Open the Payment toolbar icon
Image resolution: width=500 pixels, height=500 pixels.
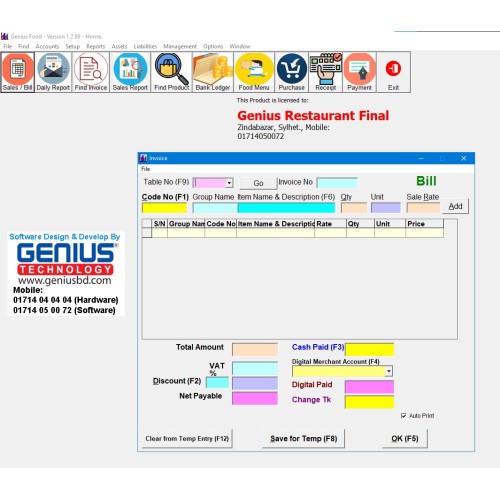[359, 72]
